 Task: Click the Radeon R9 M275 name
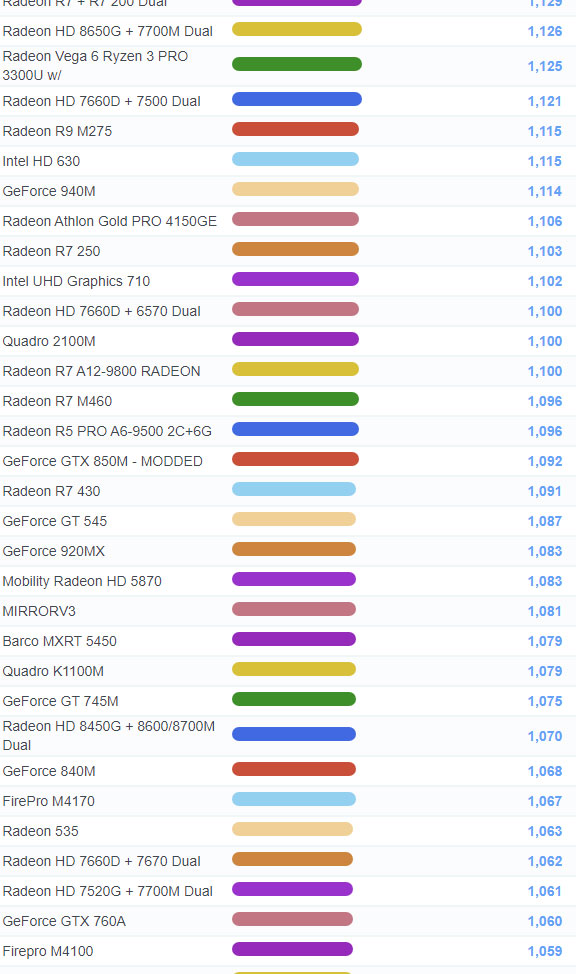tap(57, 131)
